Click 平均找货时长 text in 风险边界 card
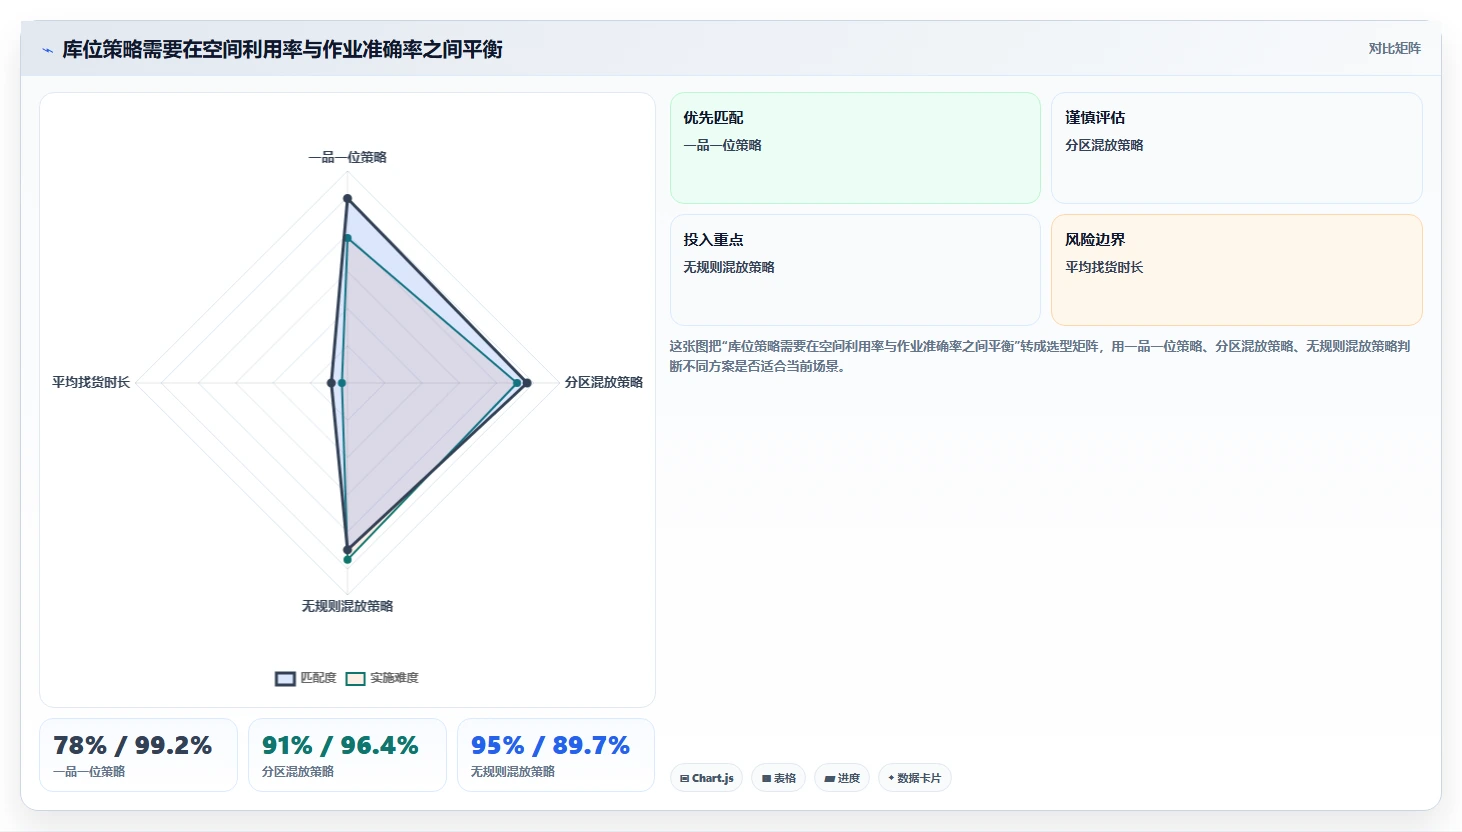The image size is (1462, 832). (1104, 267)
